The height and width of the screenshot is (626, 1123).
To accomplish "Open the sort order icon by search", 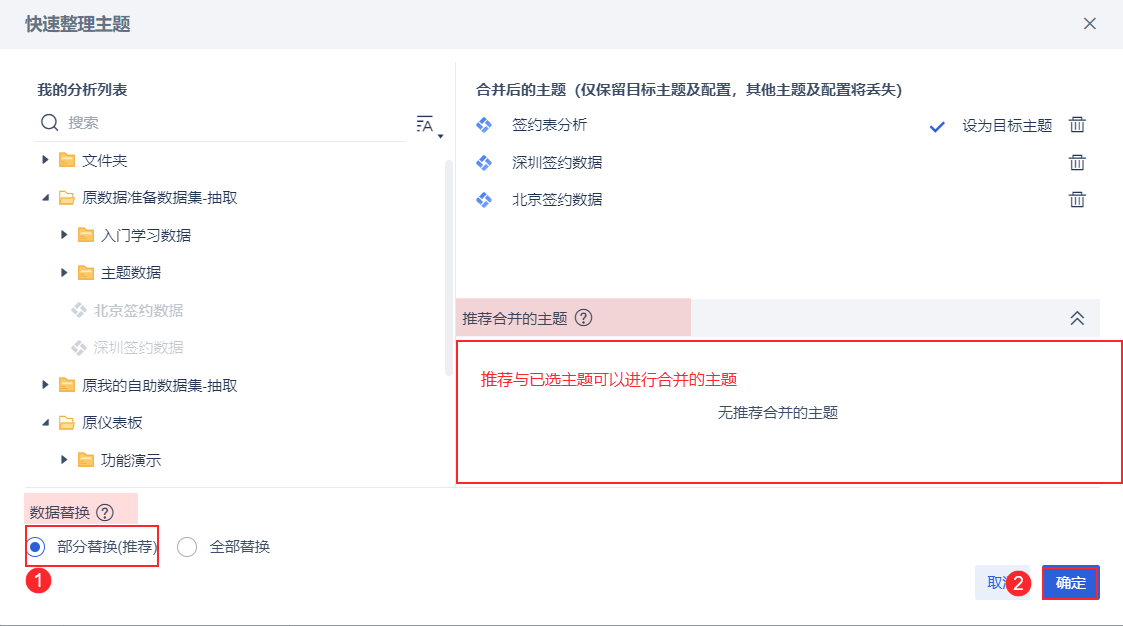I will click(x=427, y=125).
